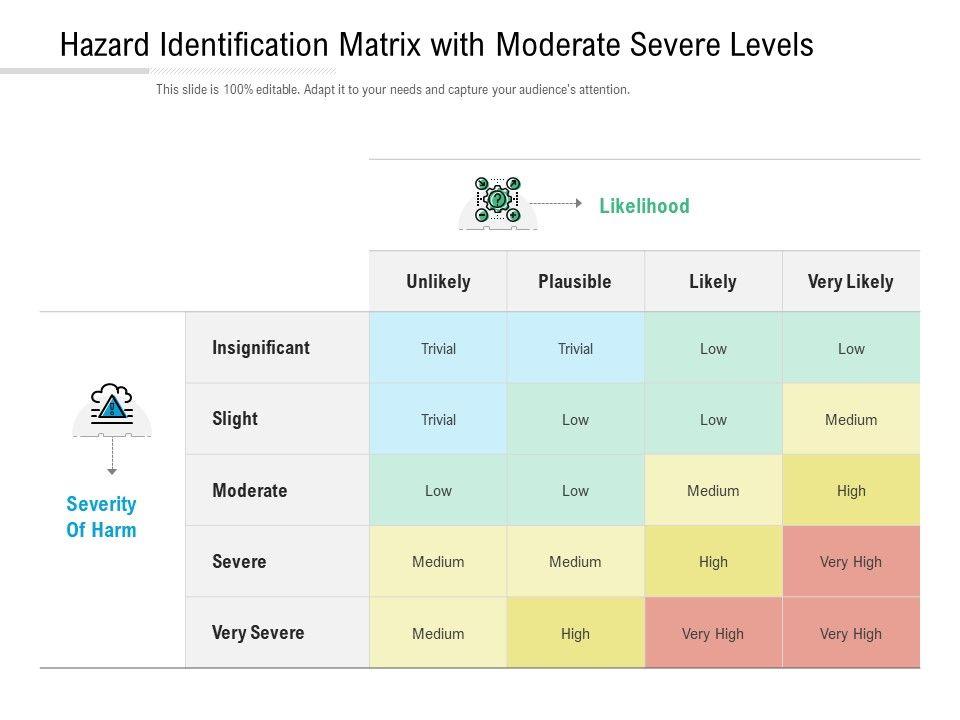The width and height of the screenshot is (960, 720).
Task: Select the Very Severe row header
Action: click(x=258, y=633)
